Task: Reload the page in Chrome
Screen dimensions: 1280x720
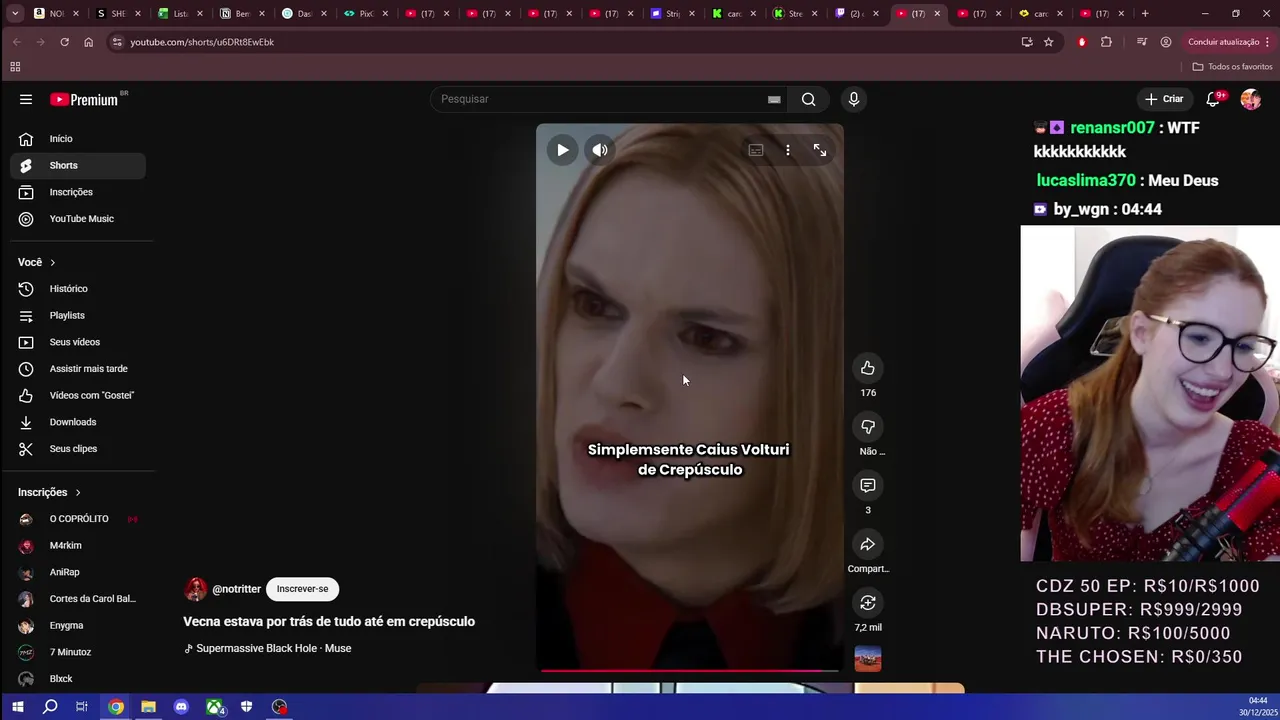Action: (64, 42)
